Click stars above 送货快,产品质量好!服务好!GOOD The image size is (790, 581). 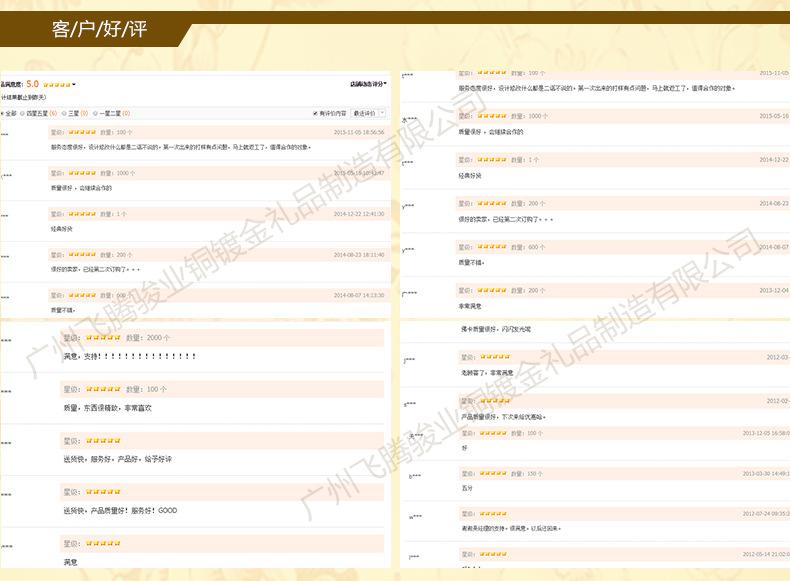[x=103, y=491]
